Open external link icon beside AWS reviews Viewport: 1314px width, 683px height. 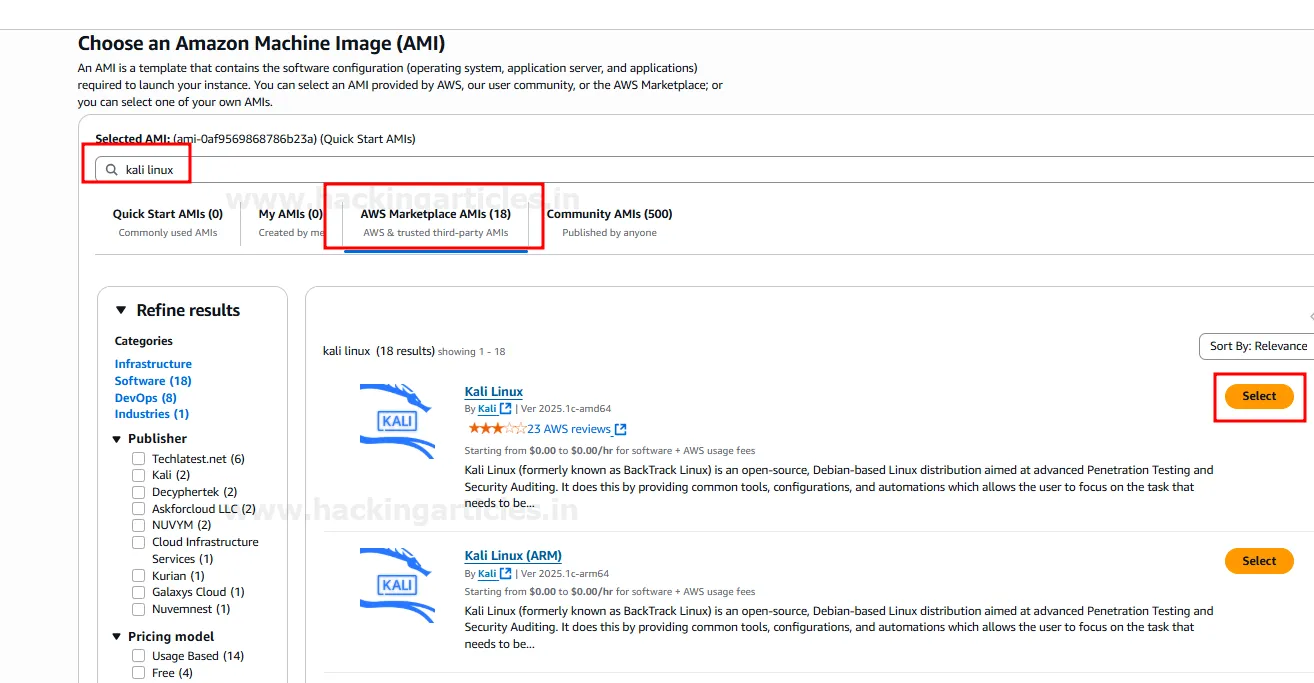(620, 429)
